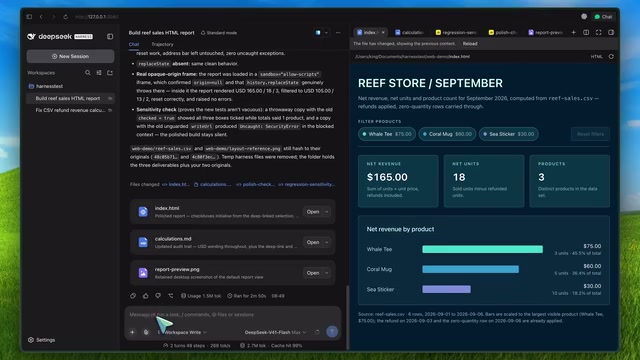Click the index.html file card icon
This screenshot has width=640, height=360.
point(143,212)
